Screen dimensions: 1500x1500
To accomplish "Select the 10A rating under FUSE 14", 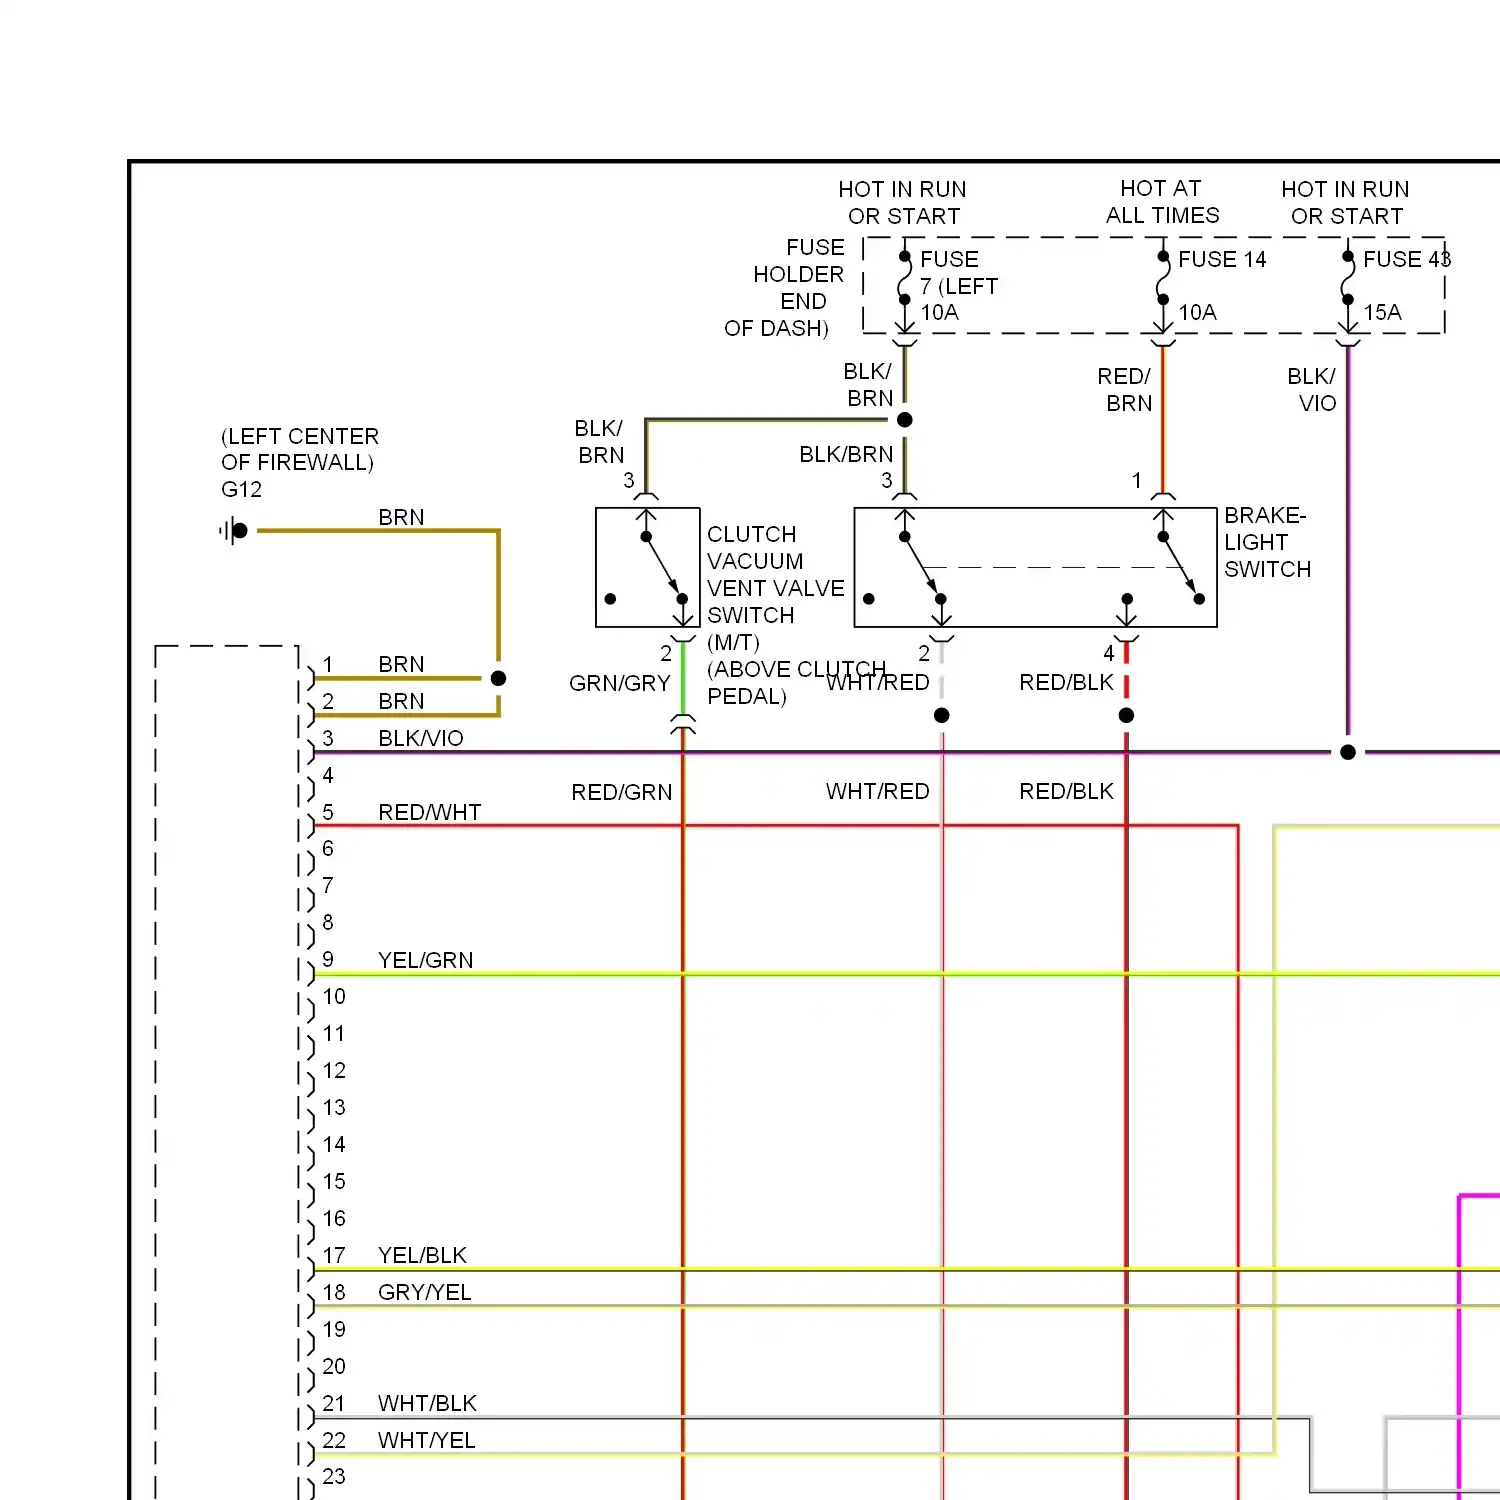I will (1197, 312).
